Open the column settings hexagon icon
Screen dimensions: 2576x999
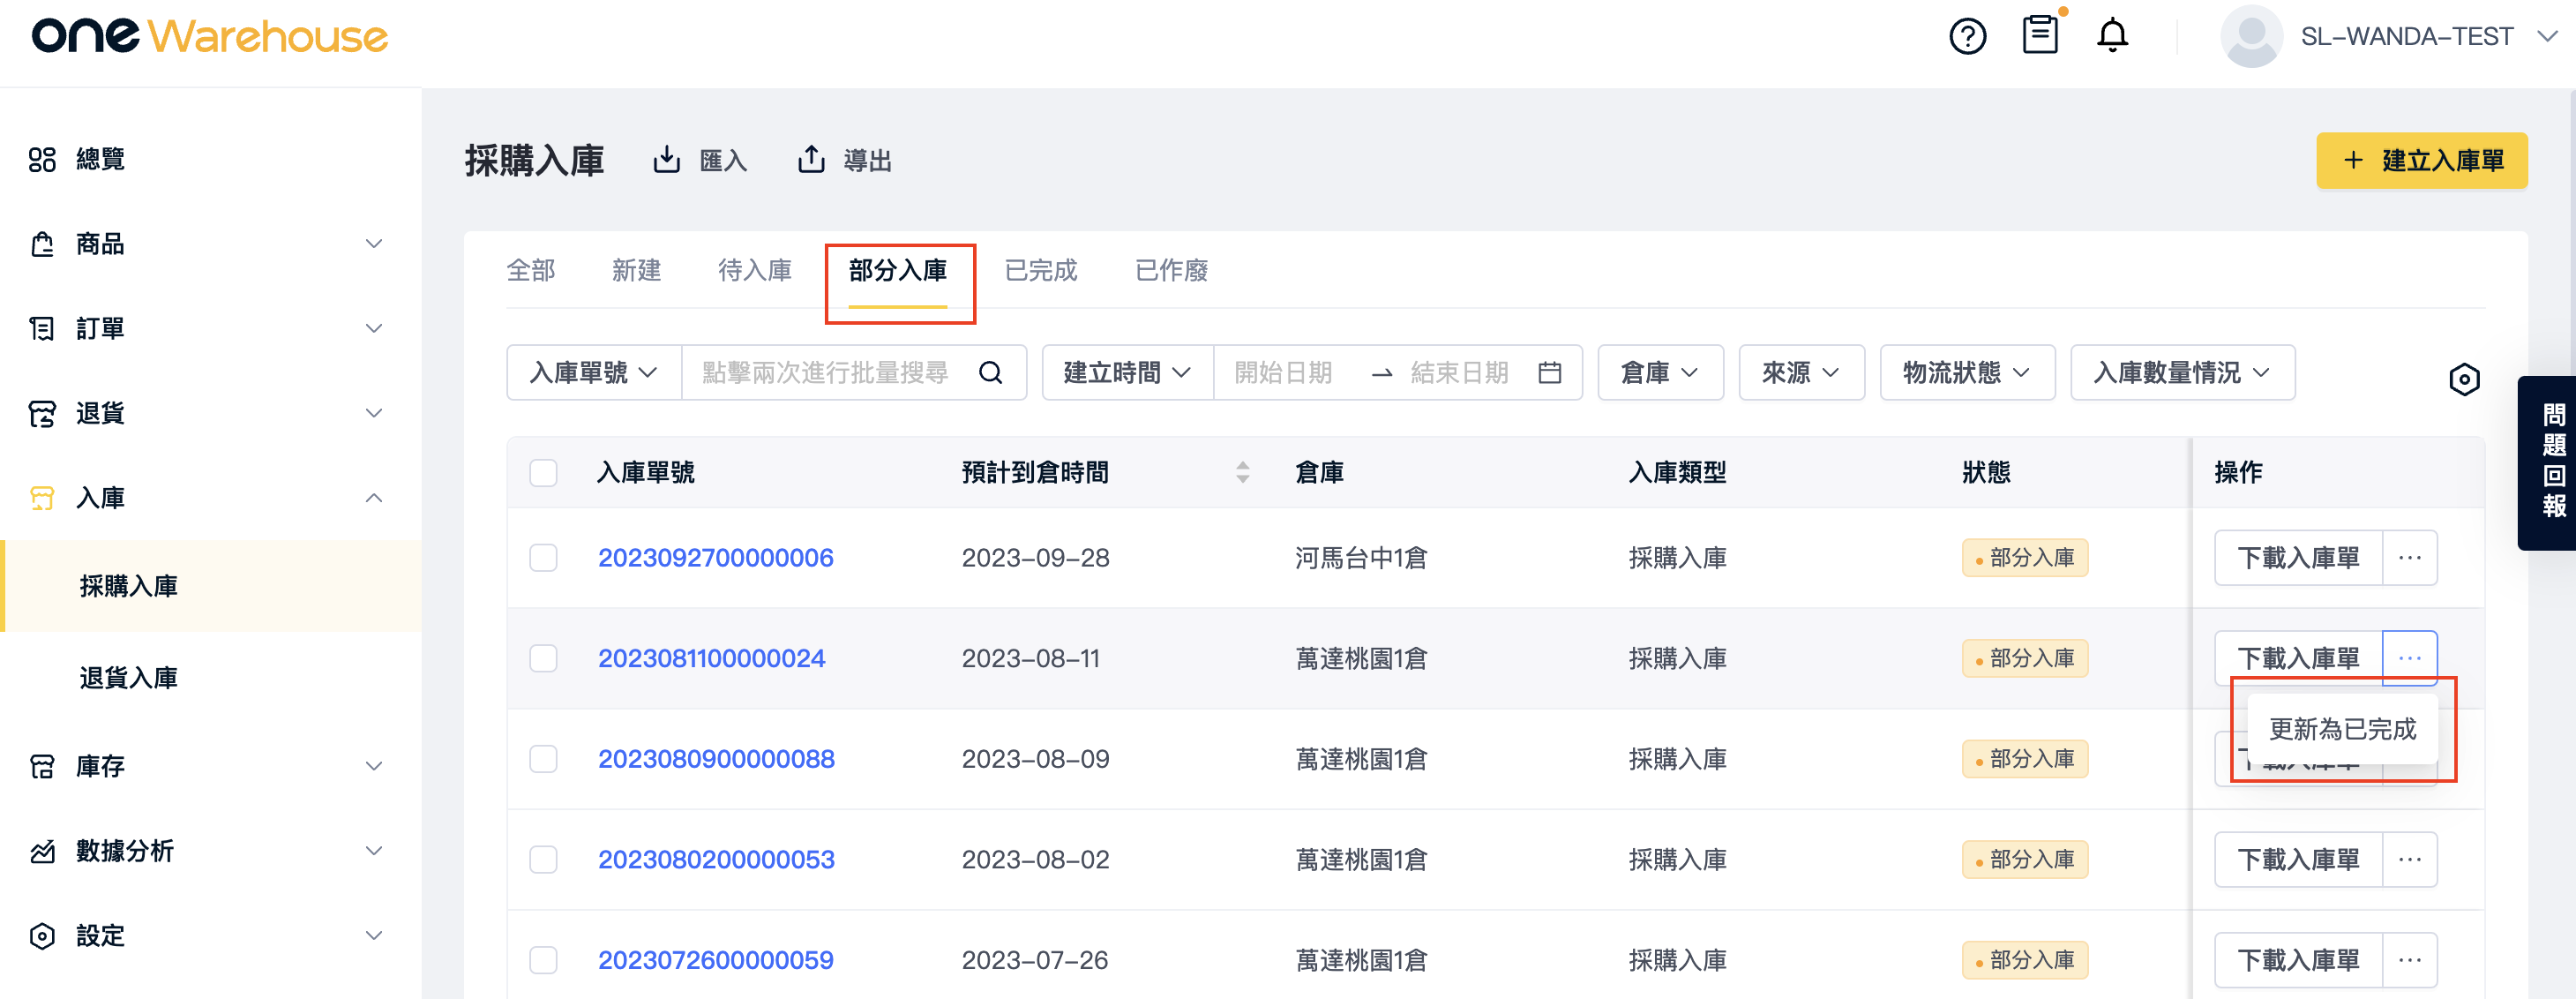[x=2464, y=379]
